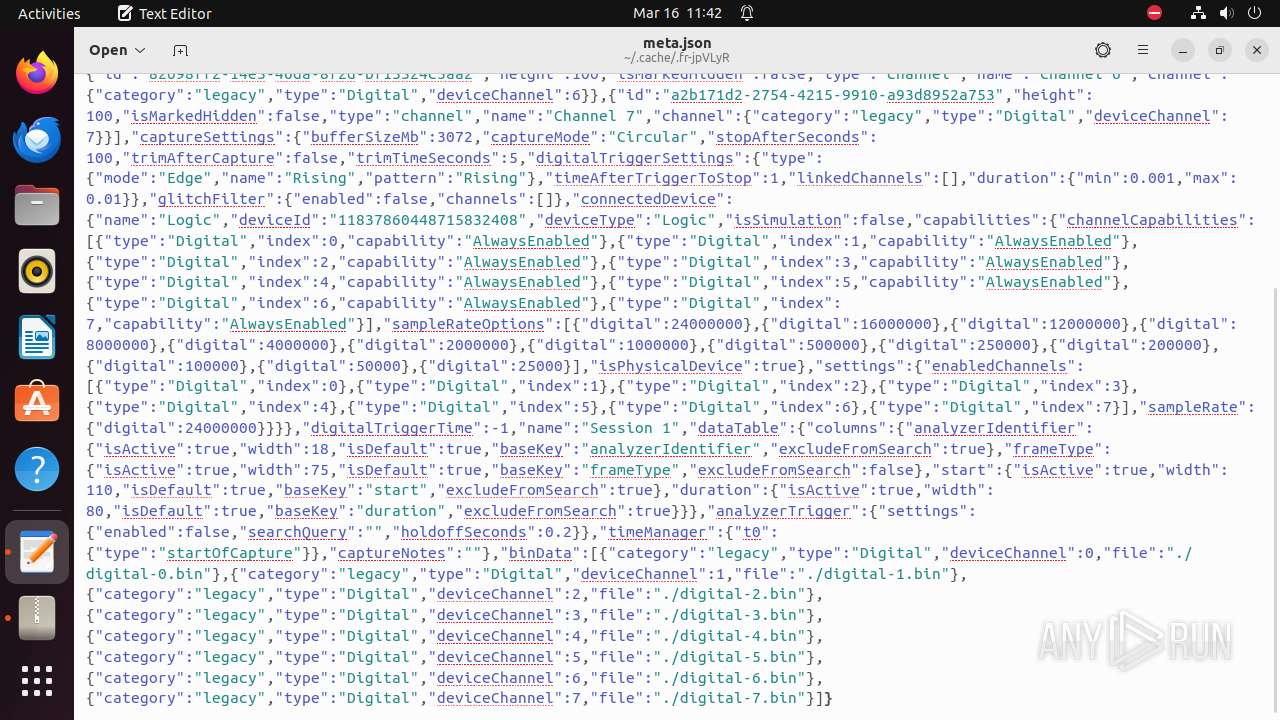The height and width of the screenshot is (720, 1280).
Task: Show applications grid
Action: 37,682
